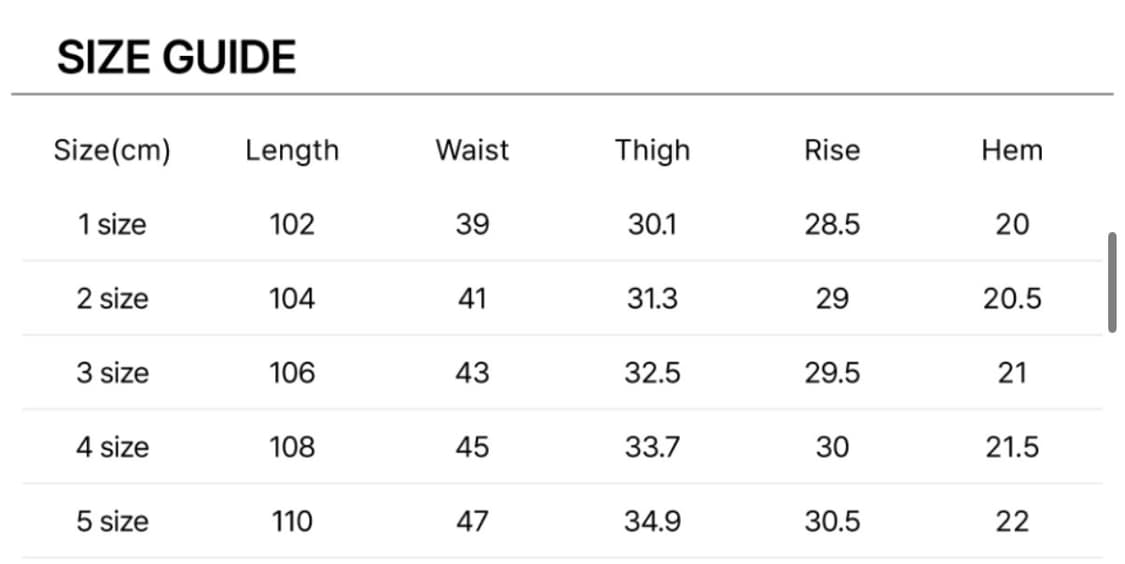Click the Waist column header
Screen dimensions: 1125x564
pos(472,151)
